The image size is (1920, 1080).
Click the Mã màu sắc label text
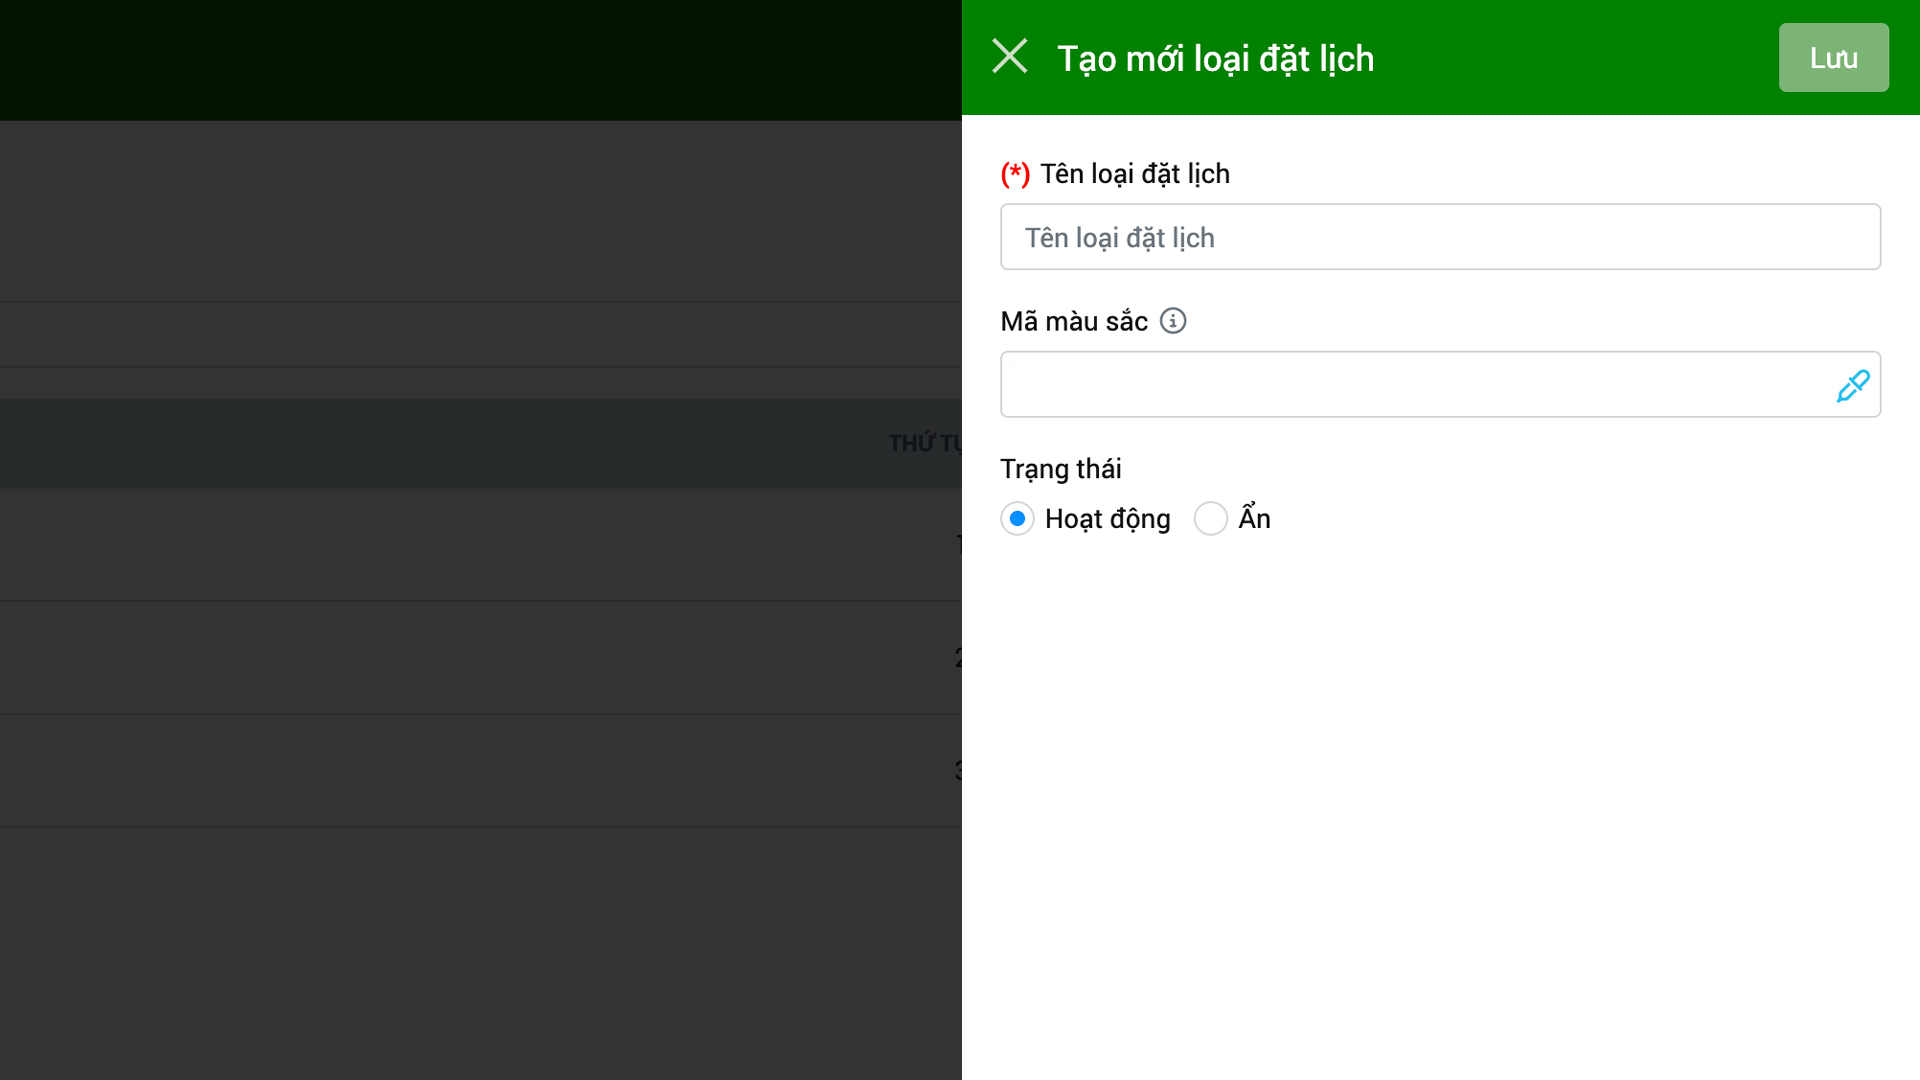tap(1073, 322)
